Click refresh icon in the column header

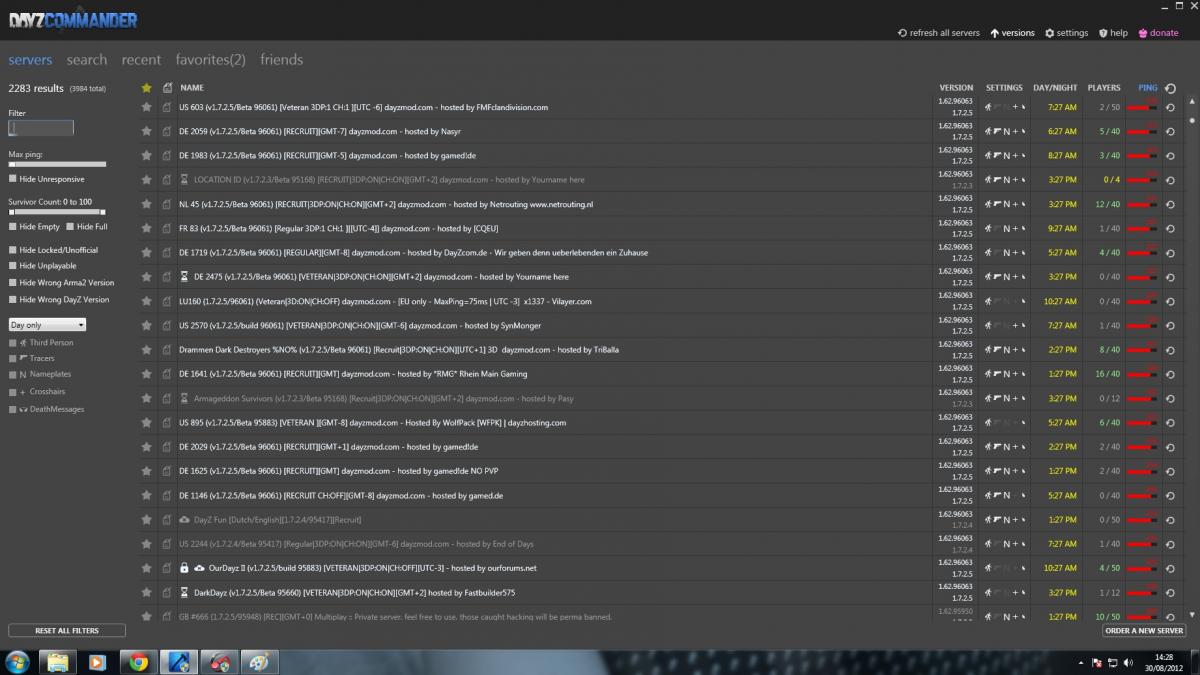[1170, 88]
